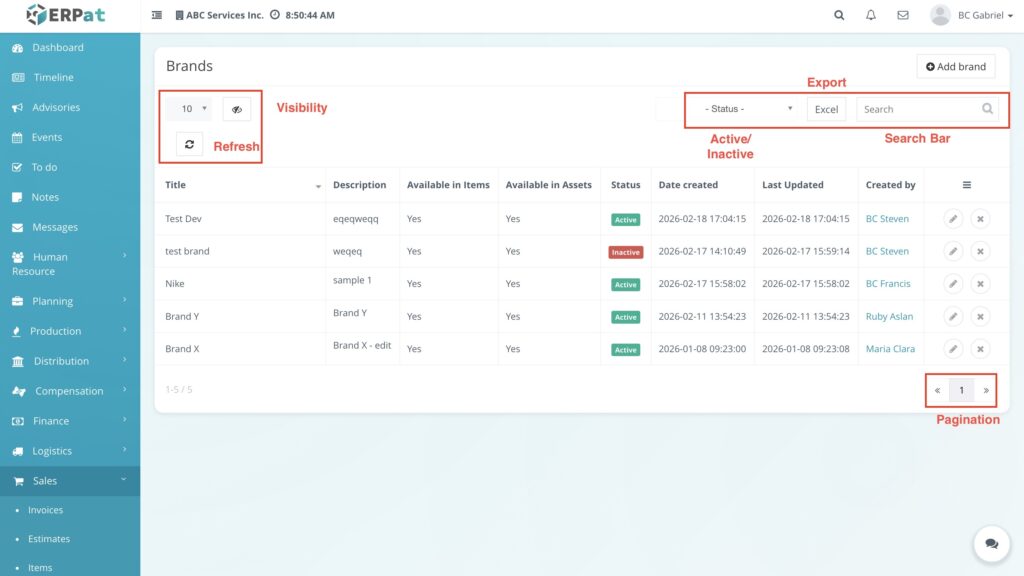Click the search magnifier icon in top bar
The height and width of the screenshot is (576, 1024).
tap(839, 15)
